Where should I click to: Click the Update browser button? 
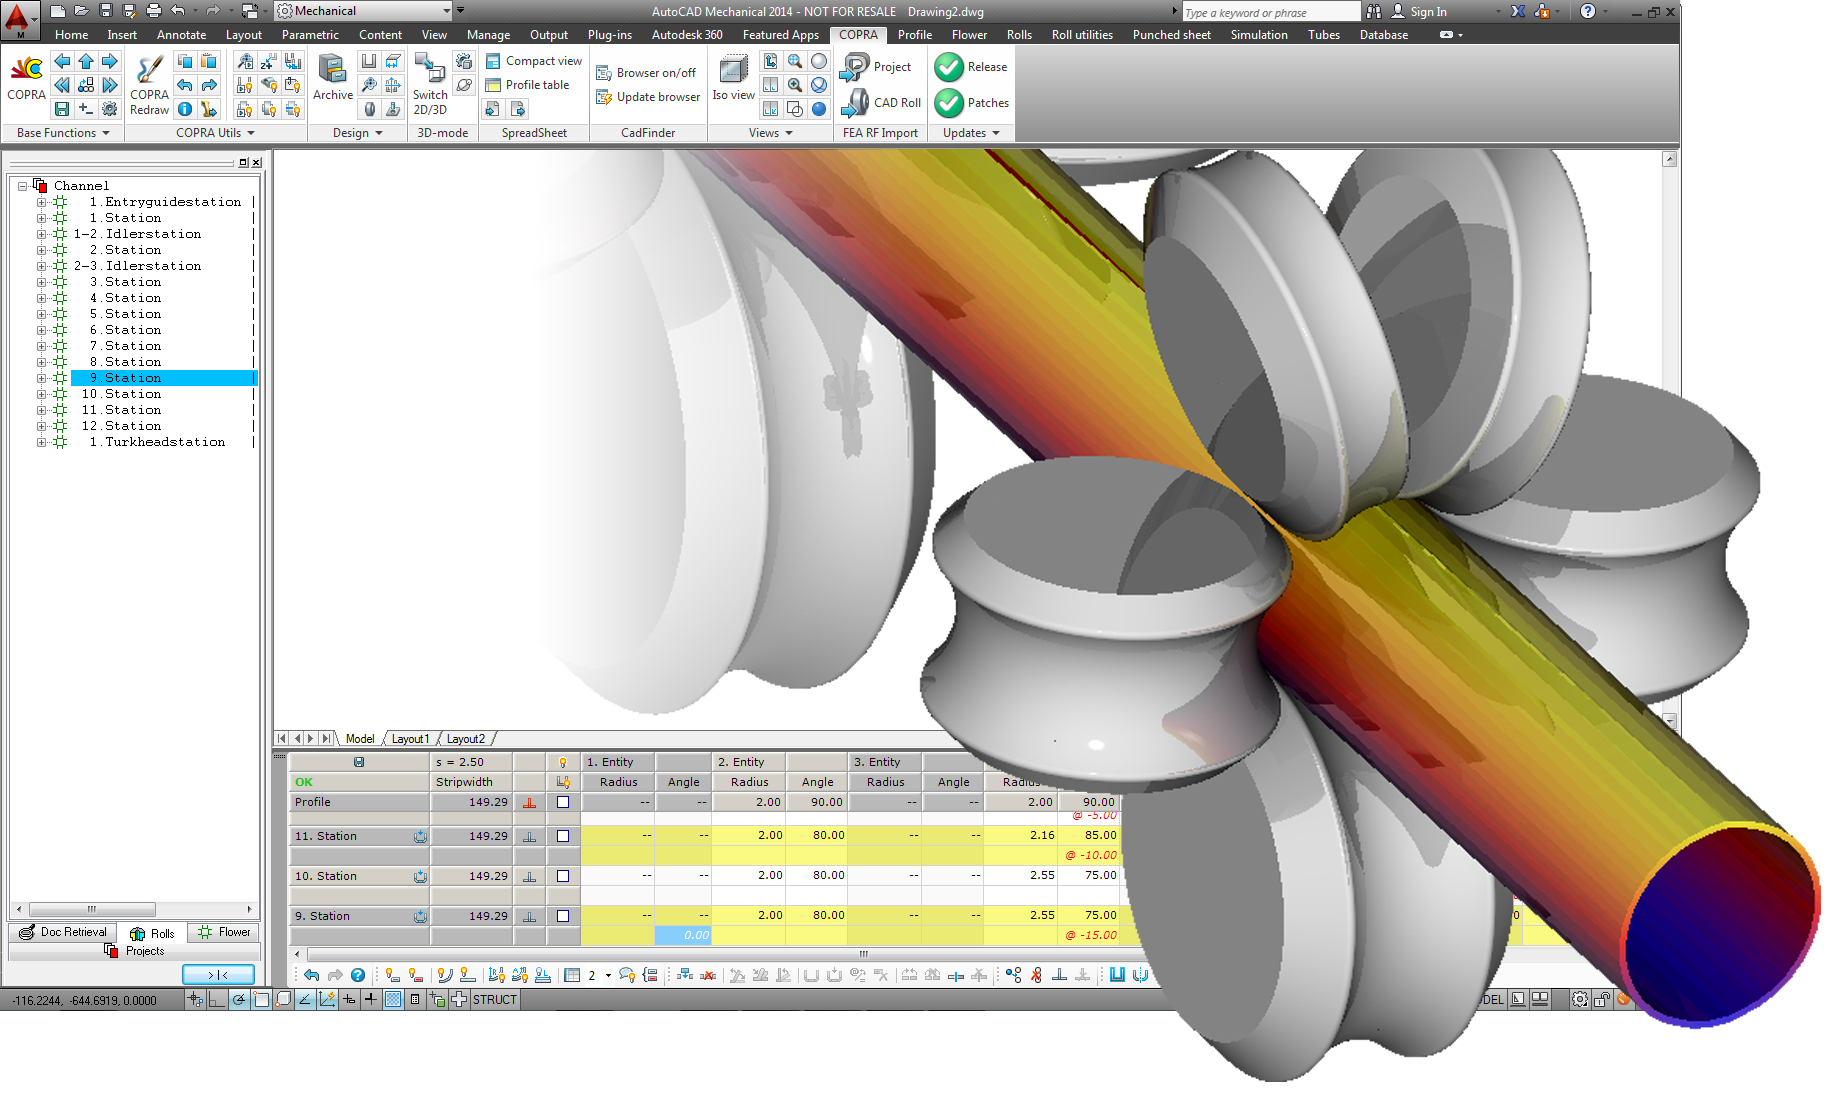click(648, 97)
